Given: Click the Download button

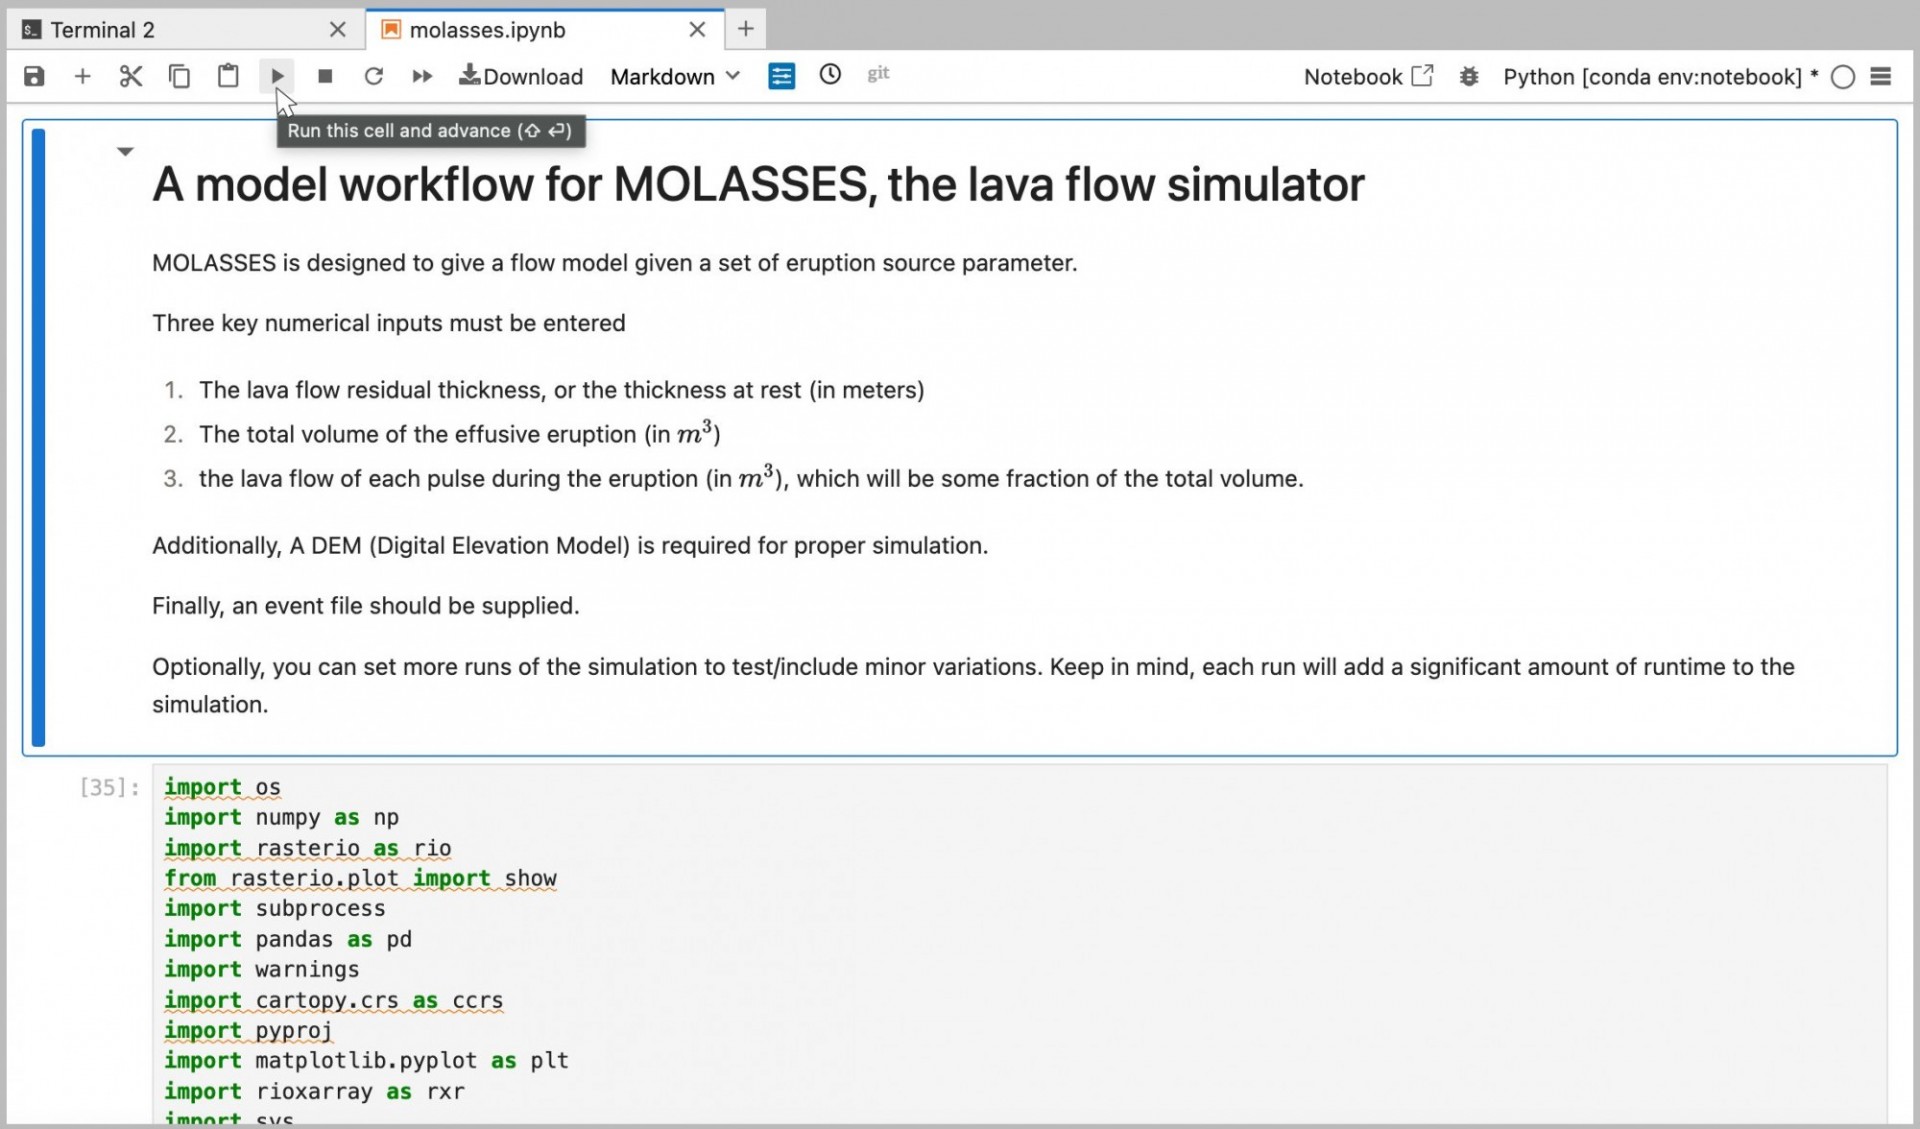Looking at the screenshot, I should coord(521,76).
